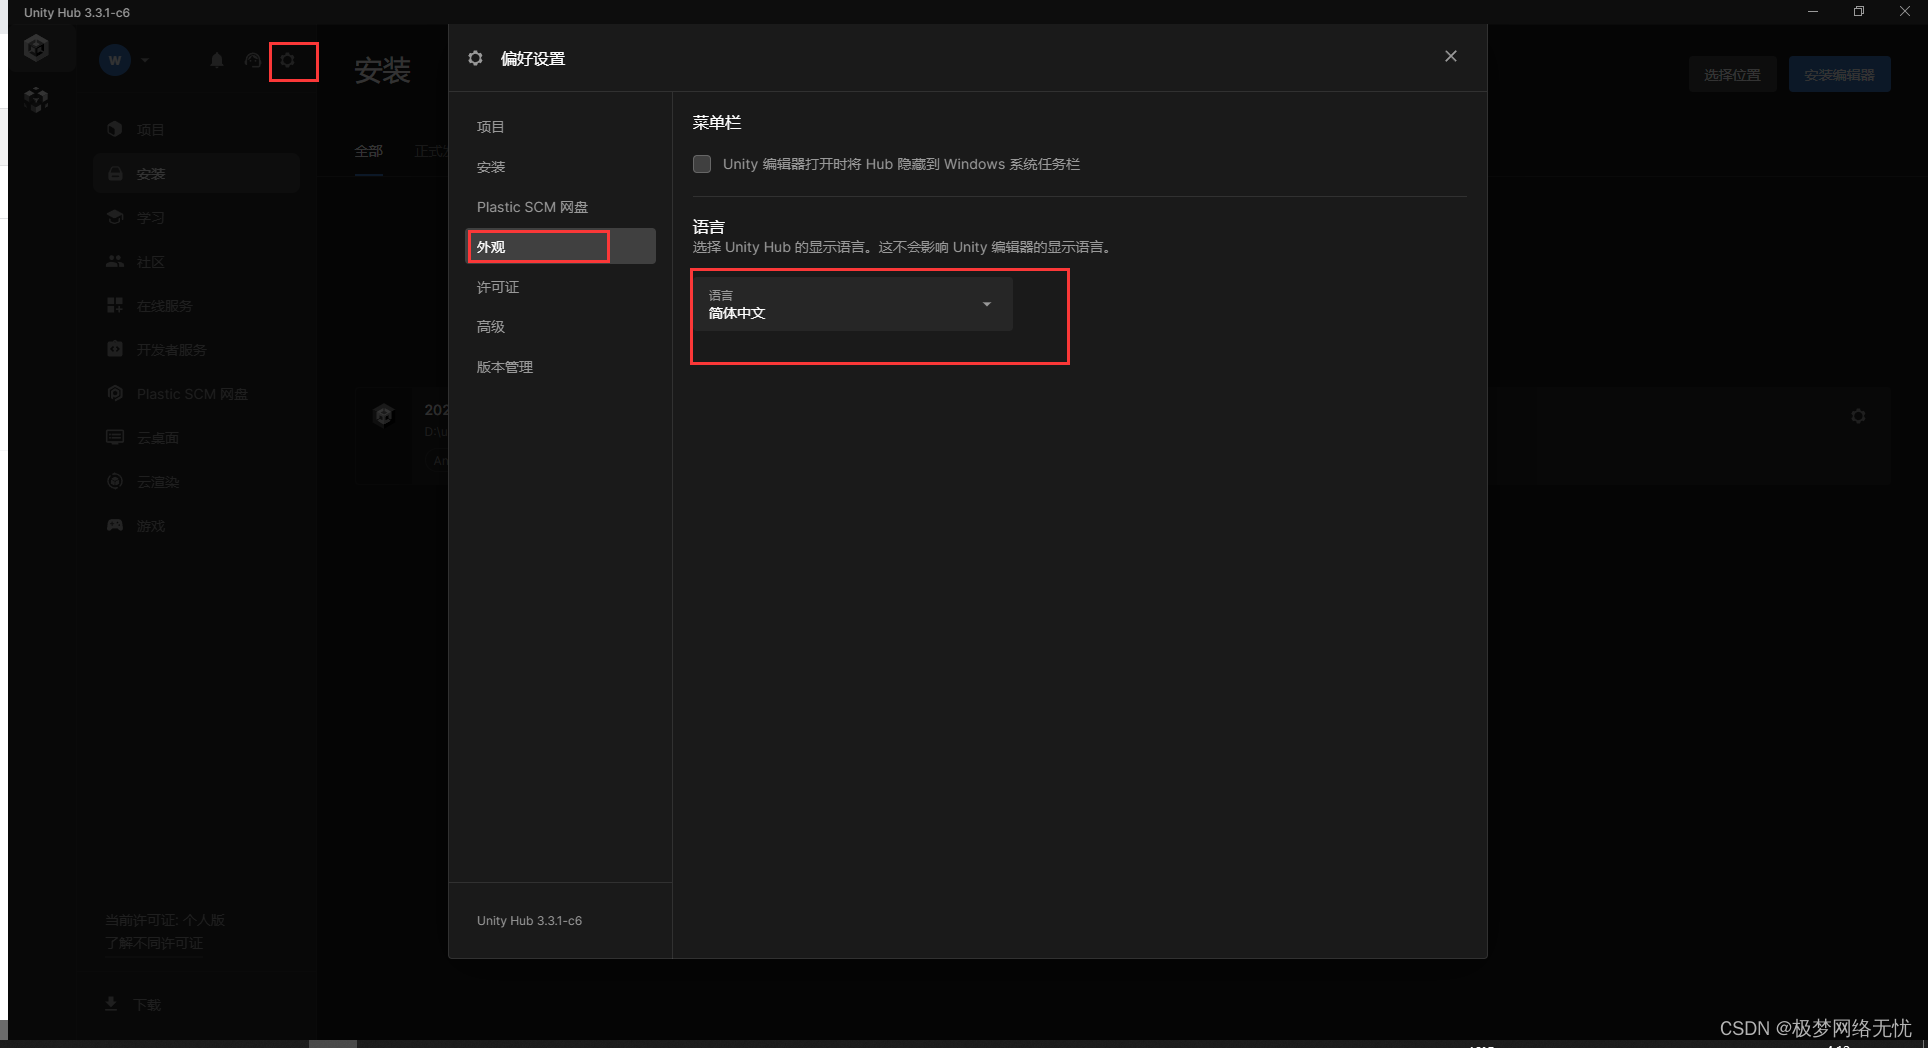Open 项目 in the Hub sidebar

(196, 129)
